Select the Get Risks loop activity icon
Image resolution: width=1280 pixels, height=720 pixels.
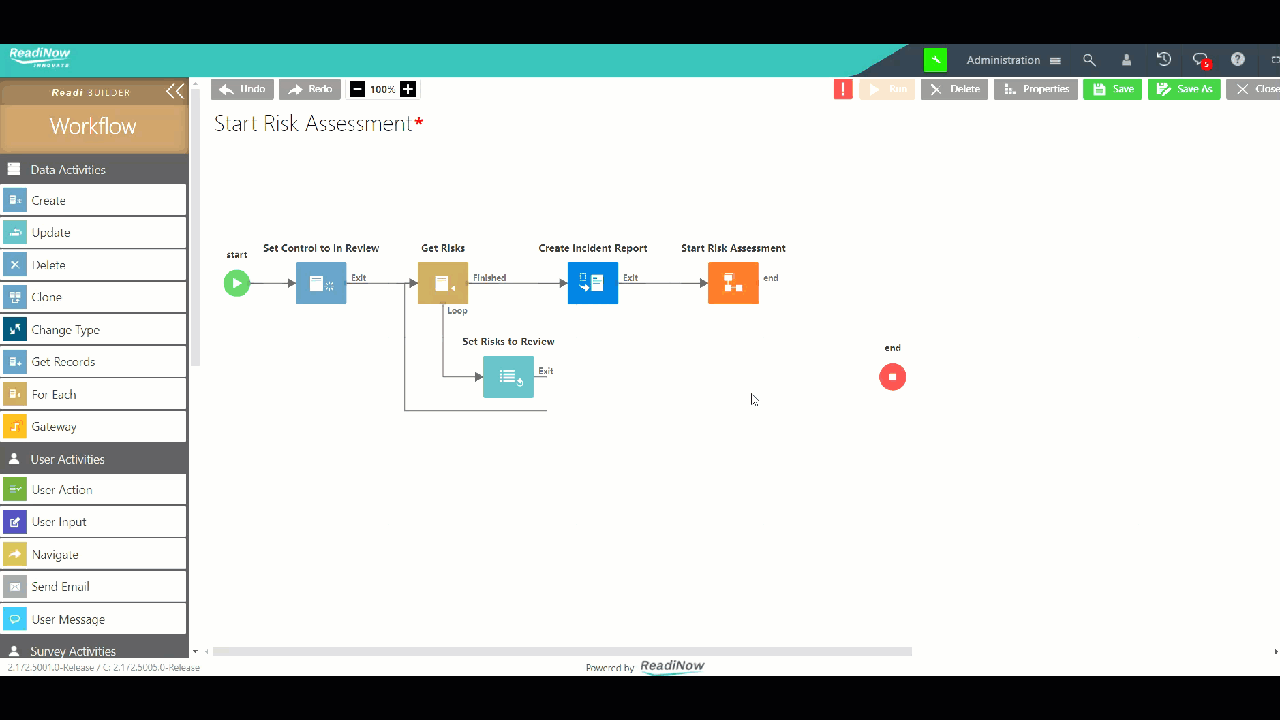pos(442,283)
